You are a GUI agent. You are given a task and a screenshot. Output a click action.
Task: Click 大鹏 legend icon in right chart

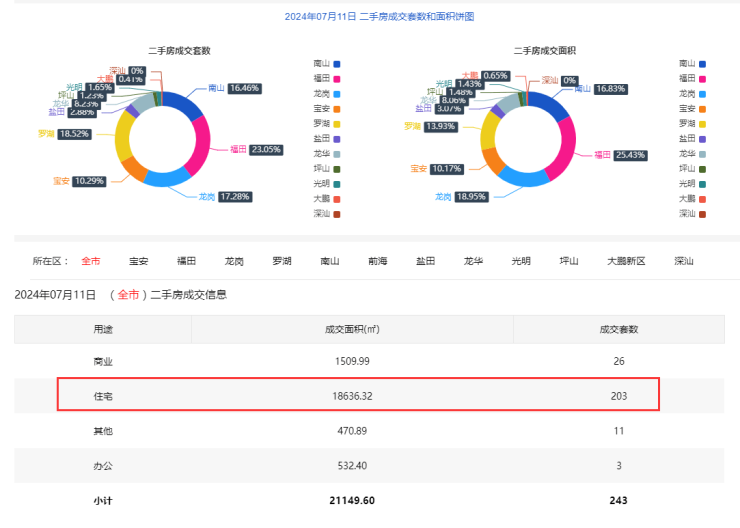(x=703, y=198)
